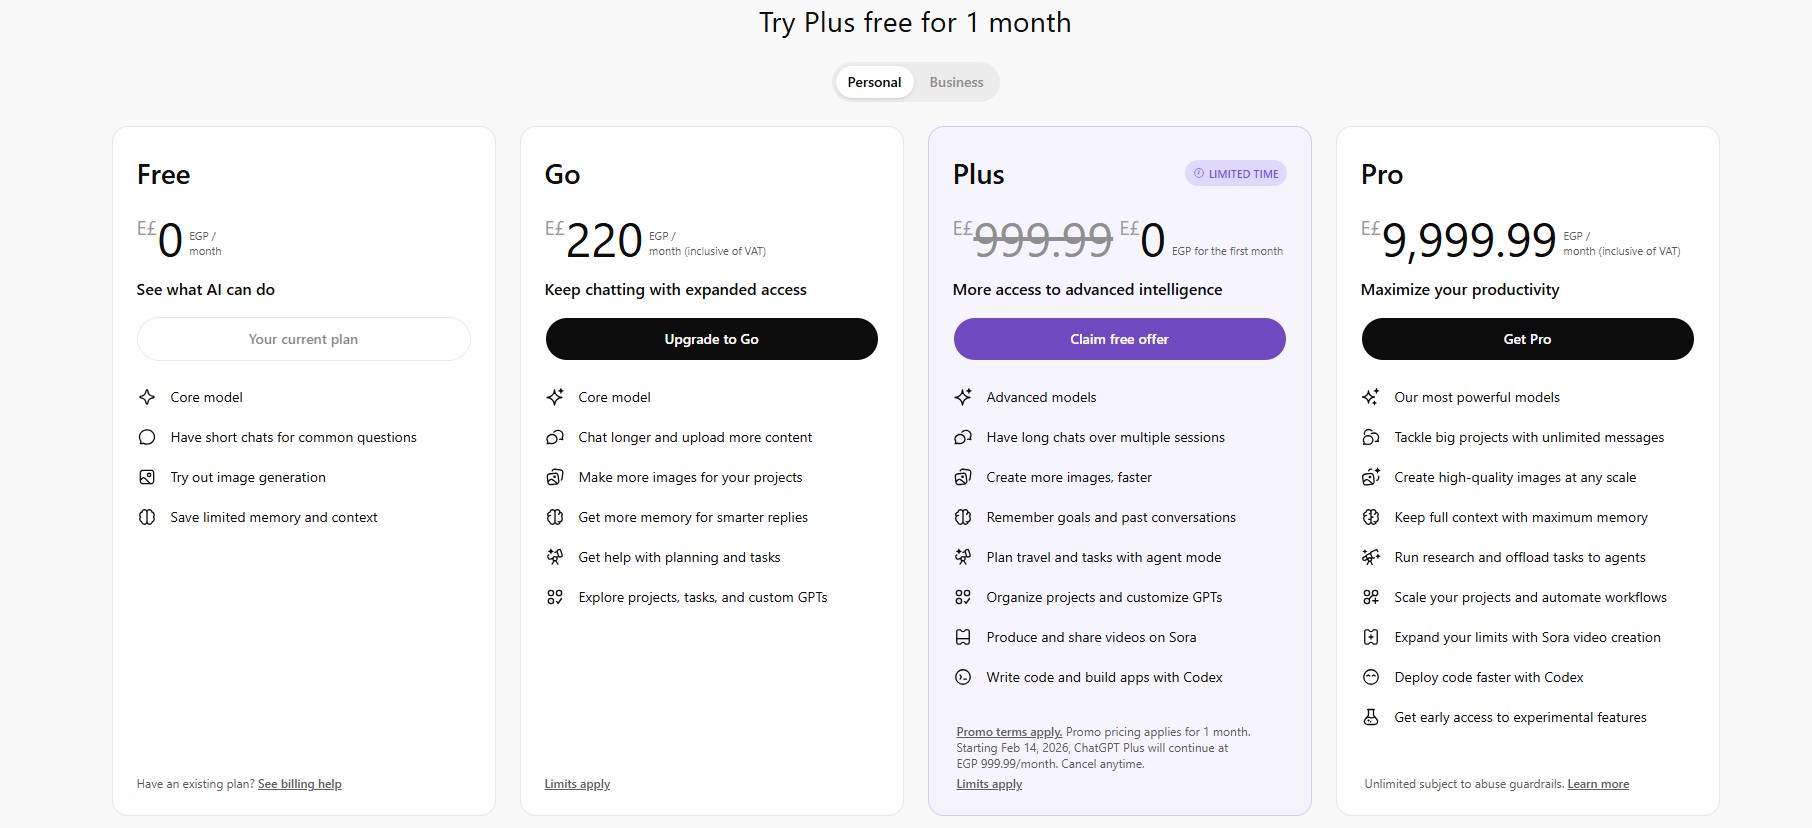Switch to the Business plans tab

coord(956,82)
